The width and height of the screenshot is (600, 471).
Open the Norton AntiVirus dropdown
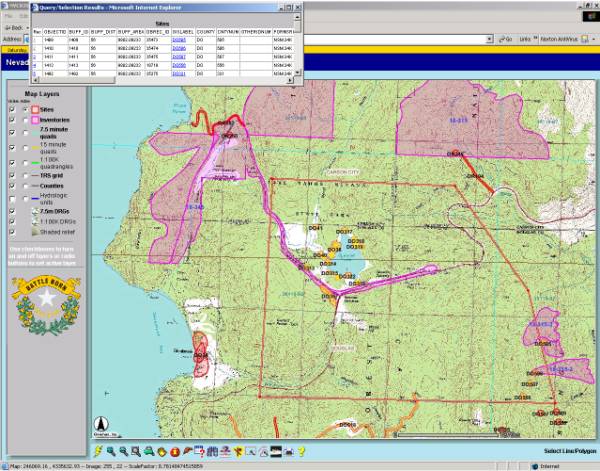(594, 39)
